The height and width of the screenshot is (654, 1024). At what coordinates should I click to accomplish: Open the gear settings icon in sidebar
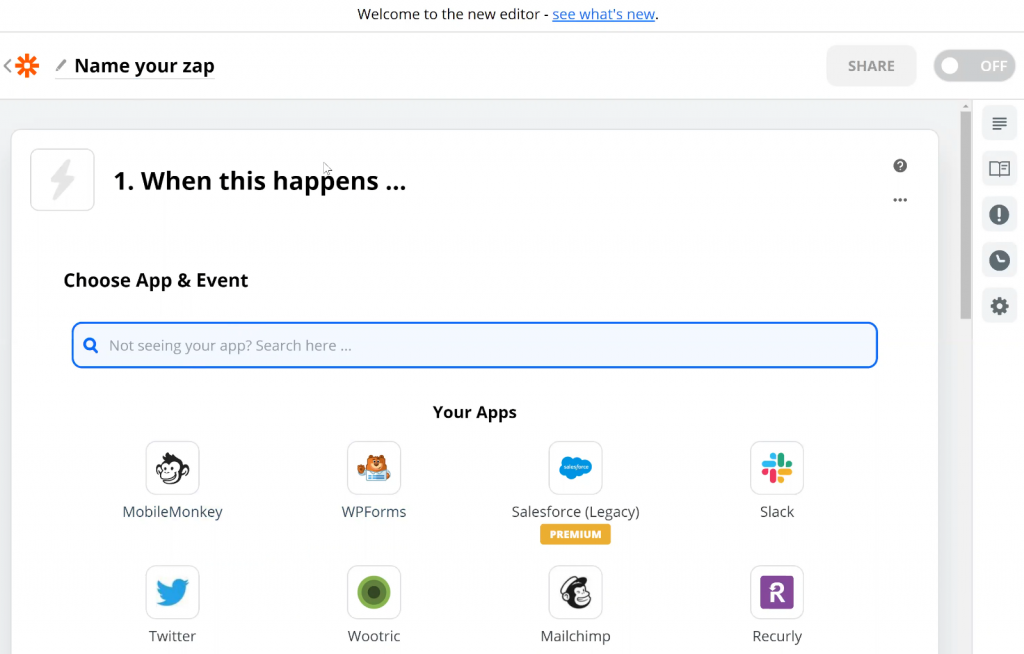click(999, 306)
